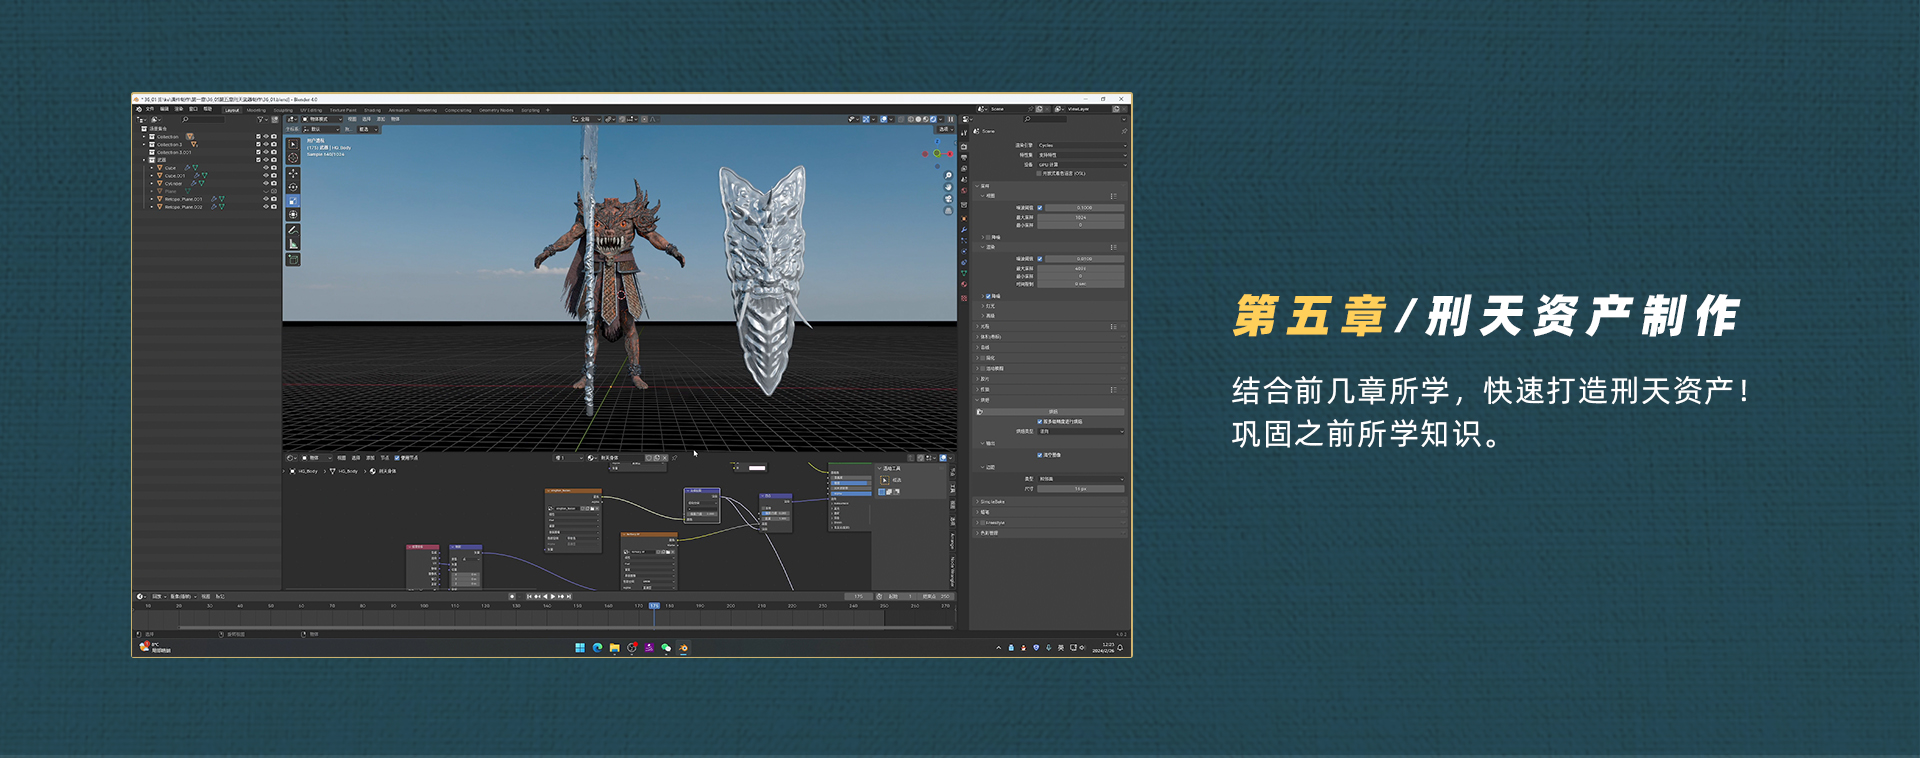The width and height of the screenshot is (1920, 758).
Task: Switch viewport to rendered shading
Action: [x=933, y=119]
